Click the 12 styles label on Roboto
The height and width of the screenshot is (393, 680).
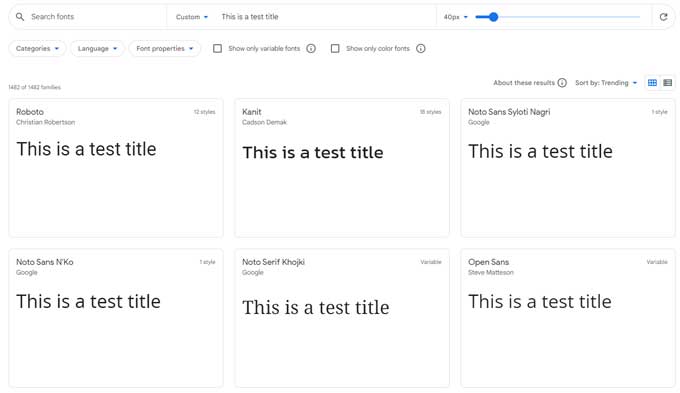coord(204,112)
